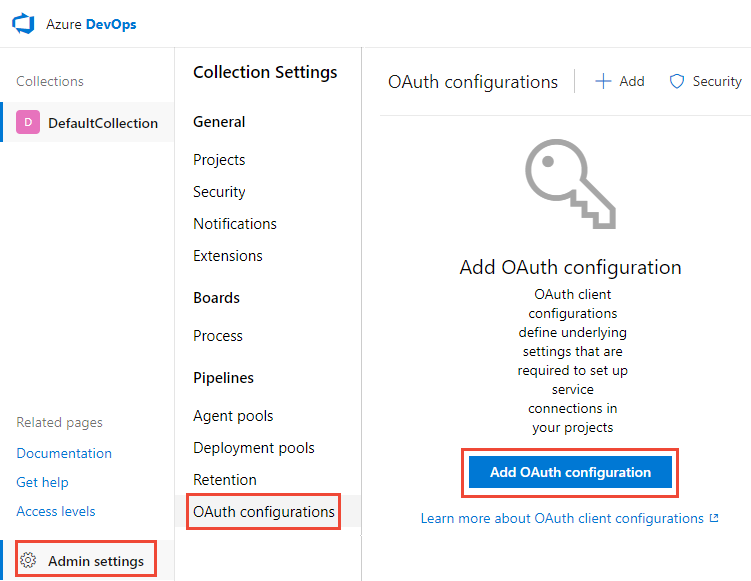Click the plus Add icon
The width and height of the screenshot is (751, 581).
pos(603,82)
